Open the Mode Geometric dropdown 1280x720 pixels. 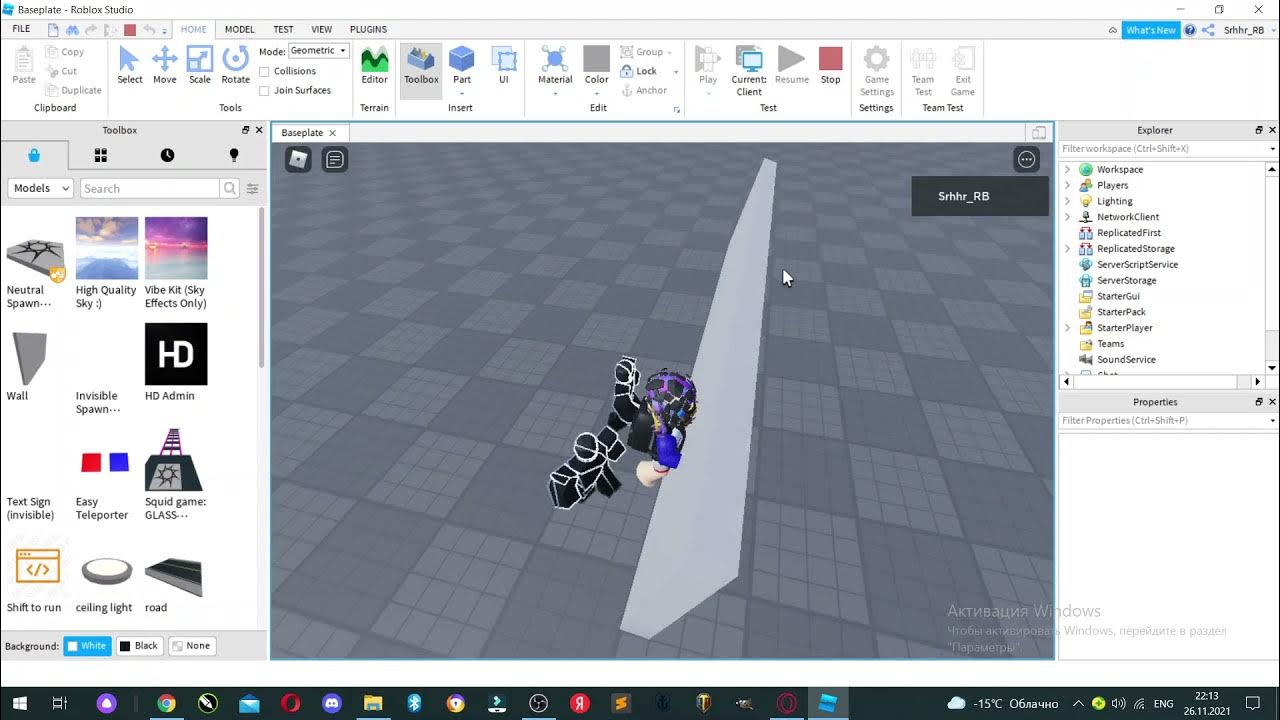pos(318,50)
